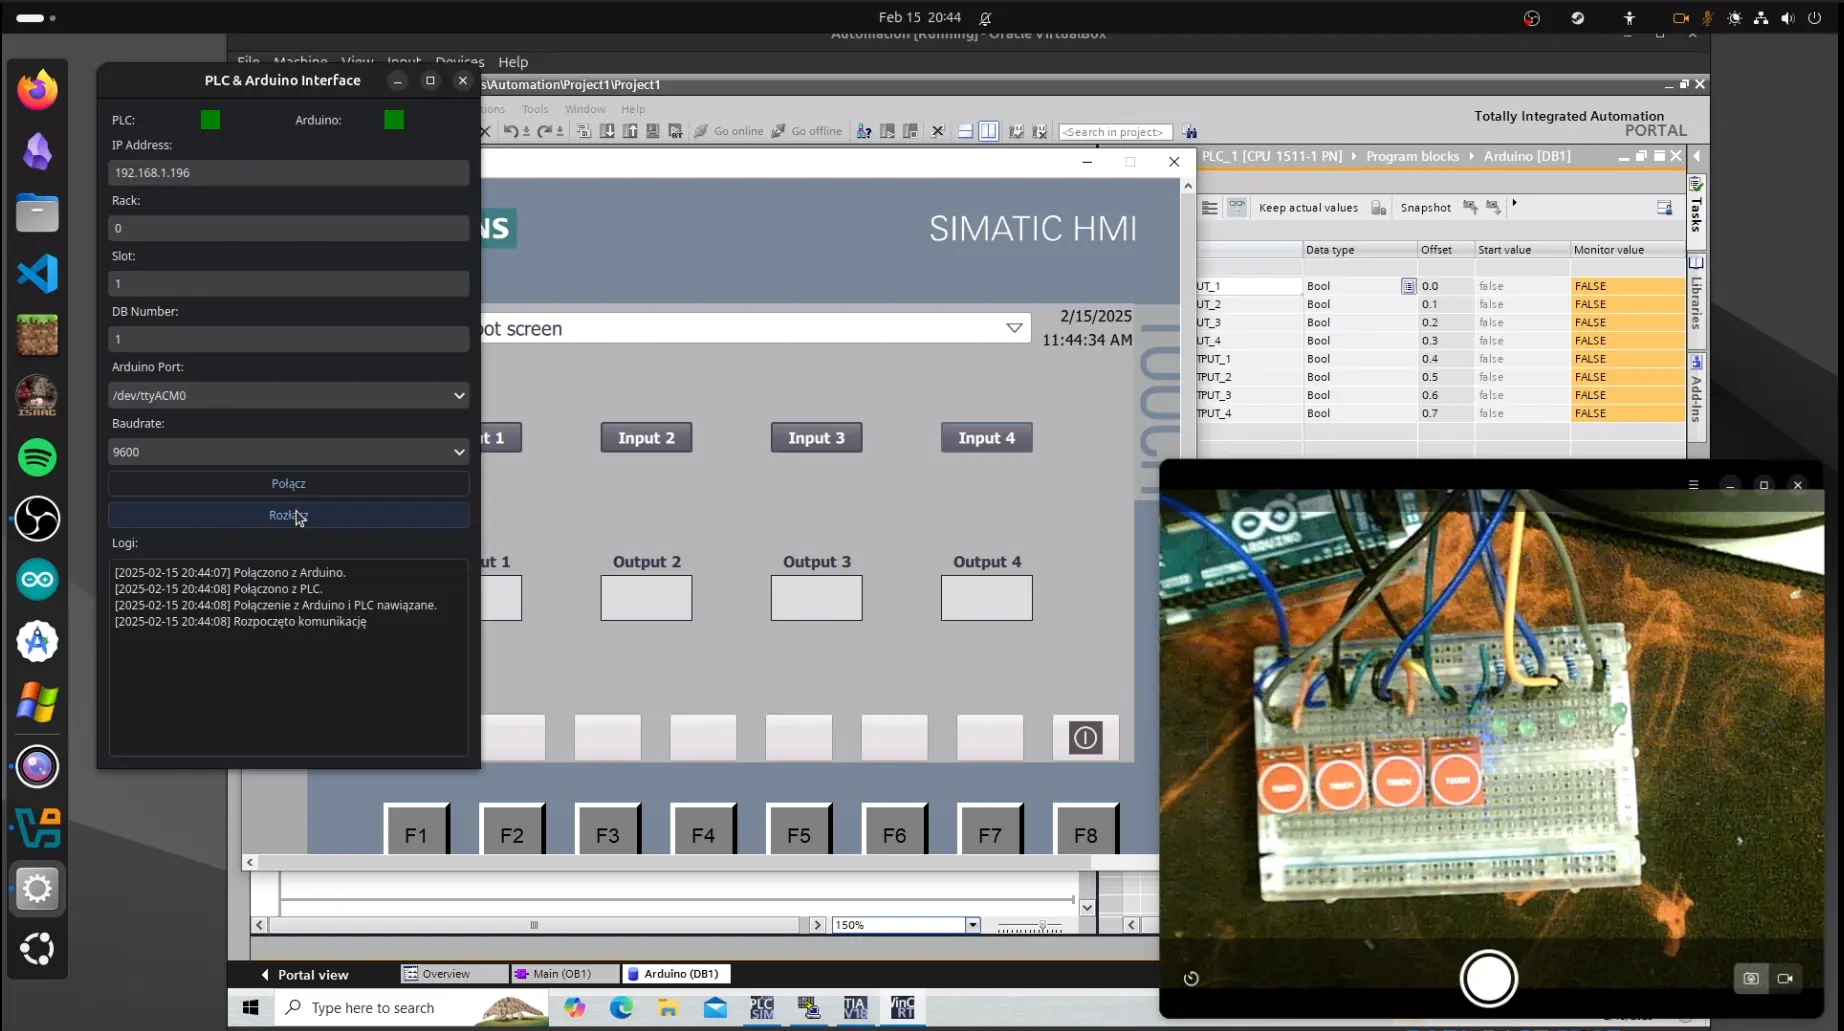Image resolution: width=1844 pixels, height=1031 pixels.
Task: Open the 150% zoom level dropdown
Action: 972,925
